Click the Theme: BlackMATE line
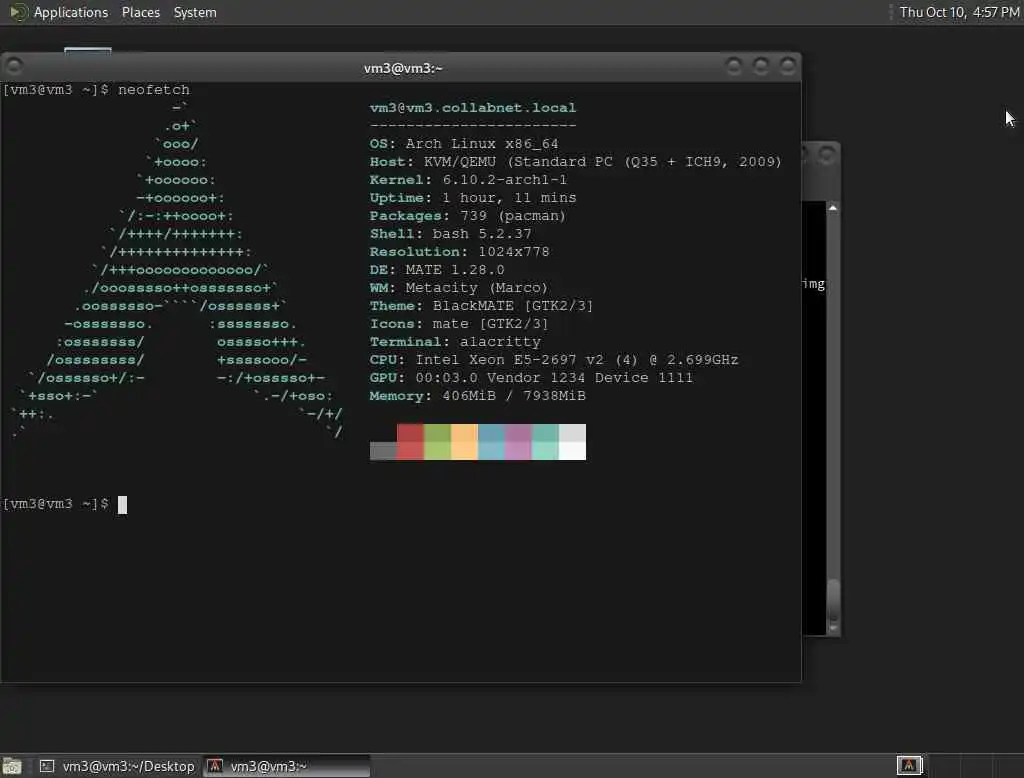1024x778 pixels. (481, 306)
